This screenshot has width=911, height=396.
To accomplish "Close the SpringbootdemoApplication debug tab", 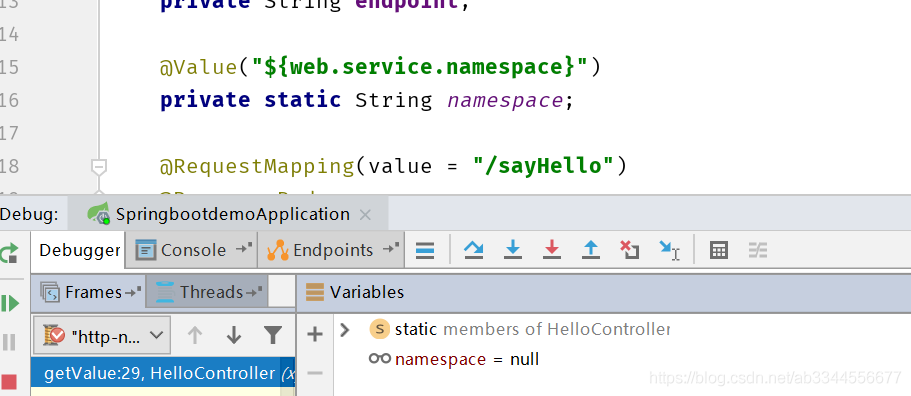I will coord(365,215).
